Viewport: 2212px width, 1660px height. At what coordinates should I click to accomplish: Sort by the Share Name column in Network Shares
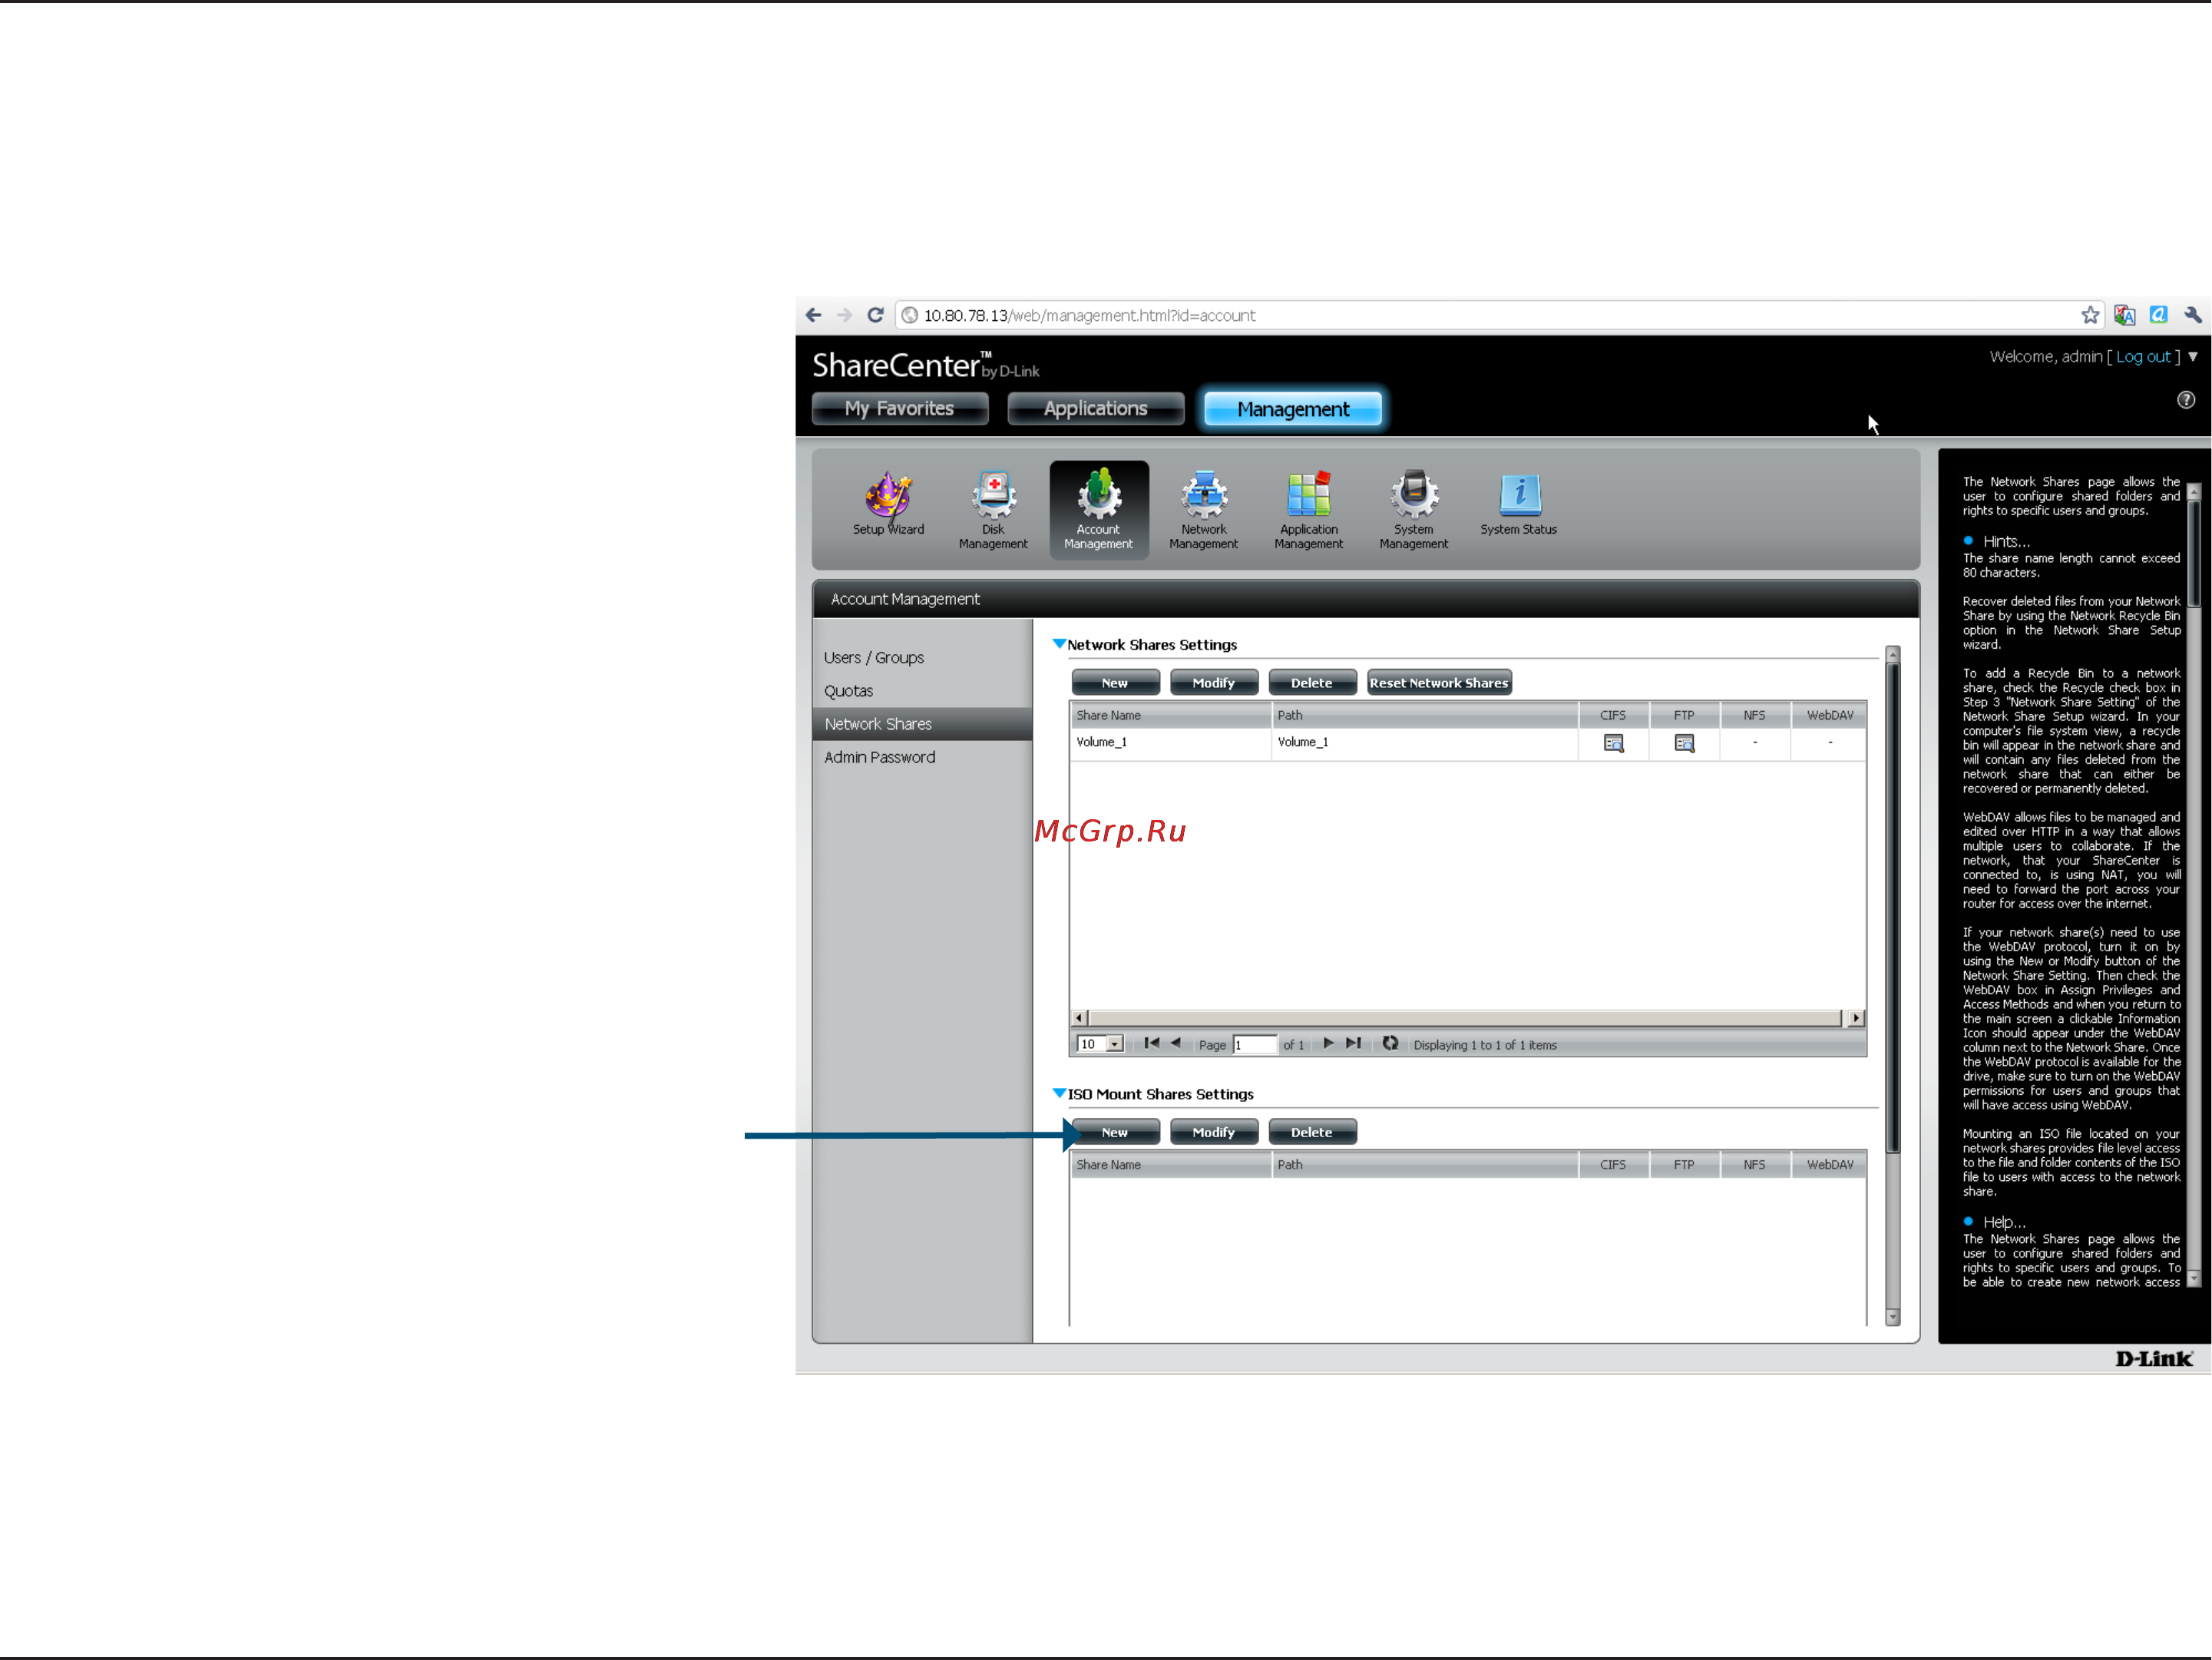(x=1170, y=715)
